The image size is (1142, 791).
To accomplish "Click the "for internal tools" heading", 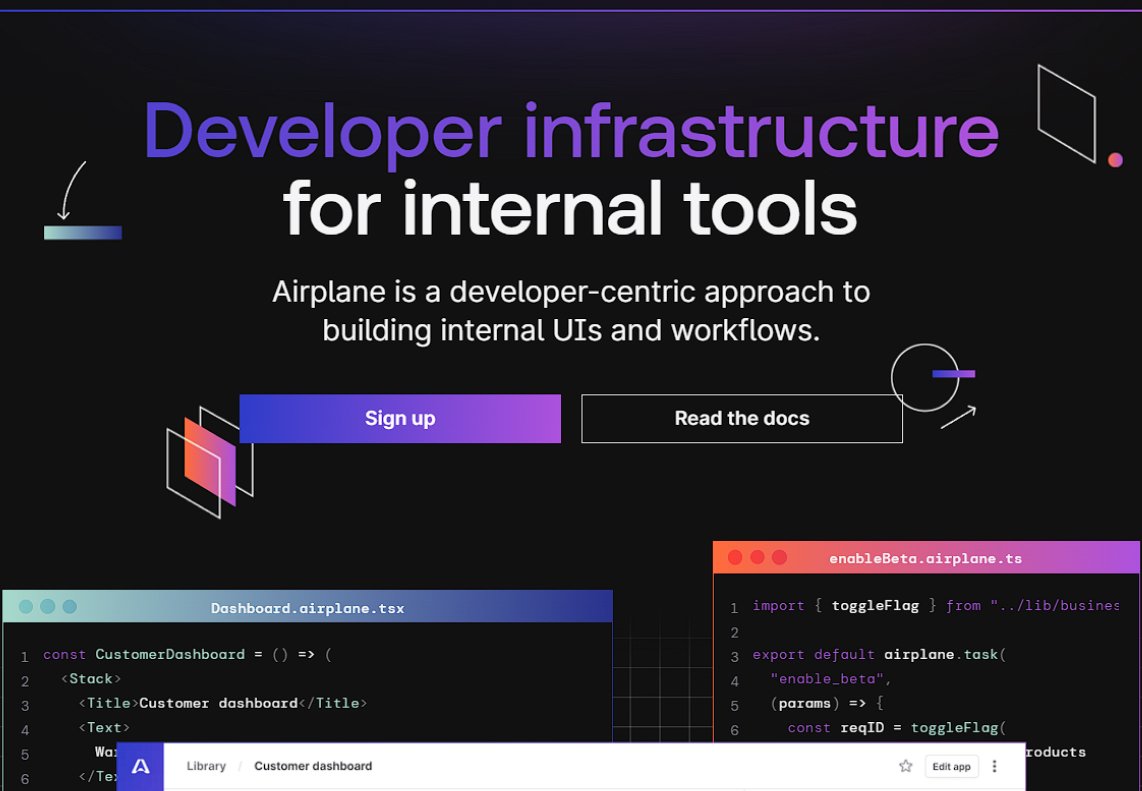I will click(x=570, y=210).
